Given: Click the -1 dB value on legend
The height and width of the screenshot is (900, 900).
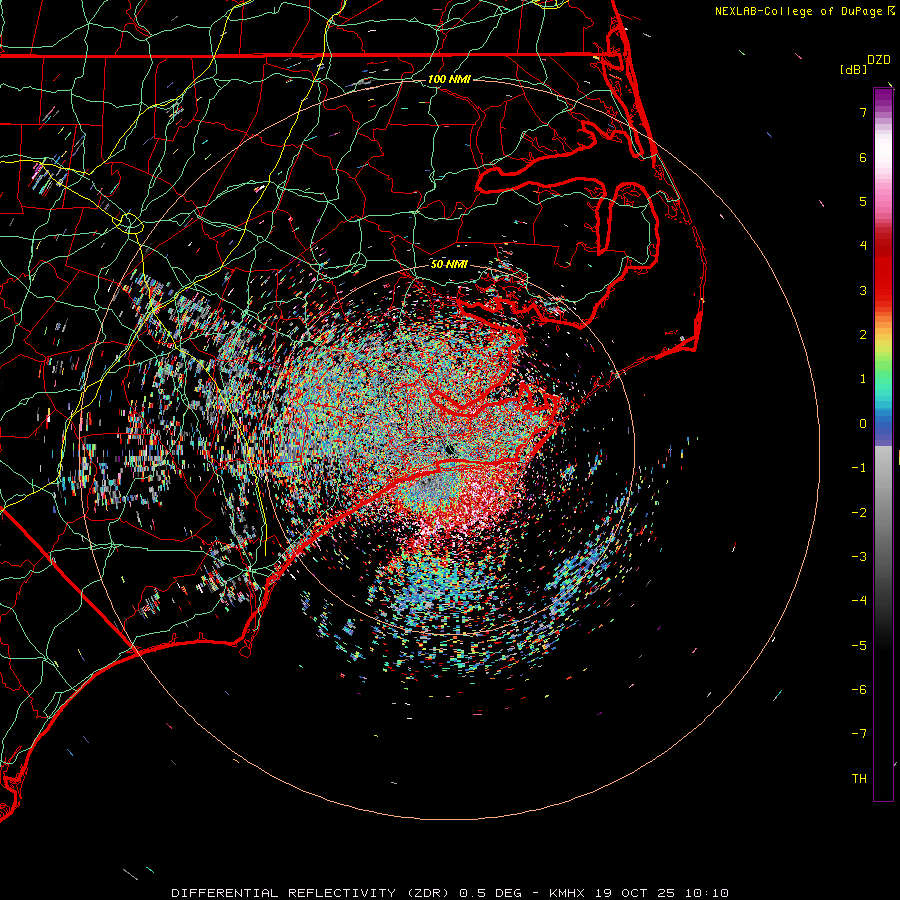Looking at the screenshot, I should click(x=859, y=468).
